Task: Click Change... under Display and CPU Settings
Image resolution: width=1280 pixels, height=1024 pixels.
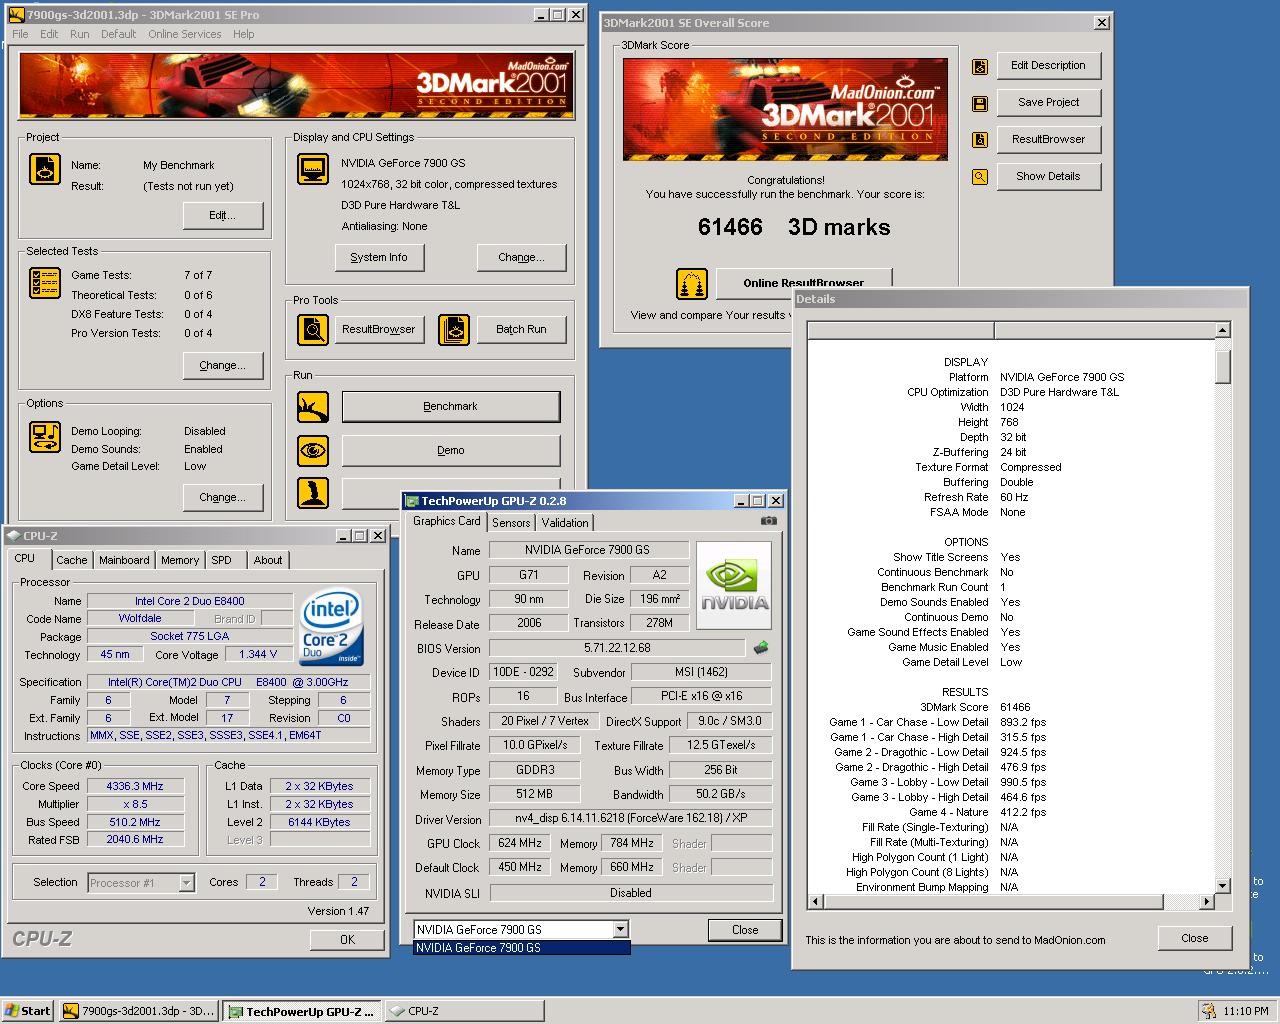Action: (522, 257)
